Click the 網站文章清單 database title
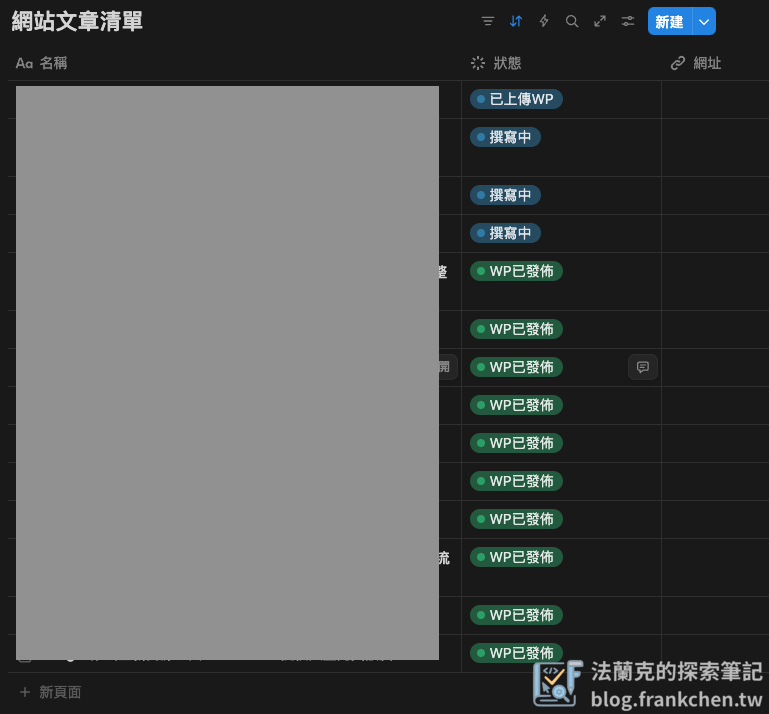 tap(77, 22)
